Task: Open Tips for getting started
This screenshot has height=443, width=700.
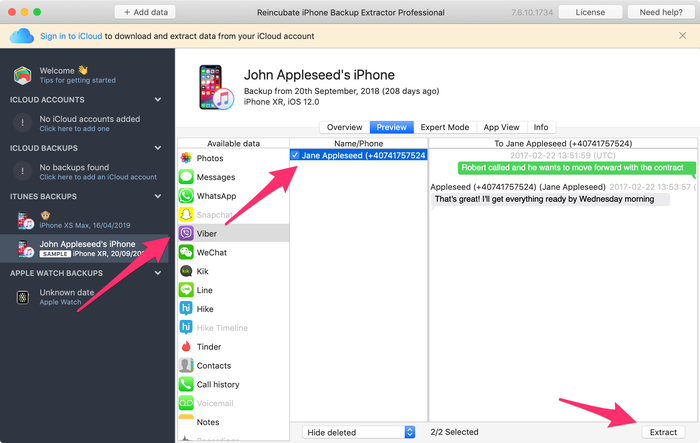Action: [x=78, y=80]
